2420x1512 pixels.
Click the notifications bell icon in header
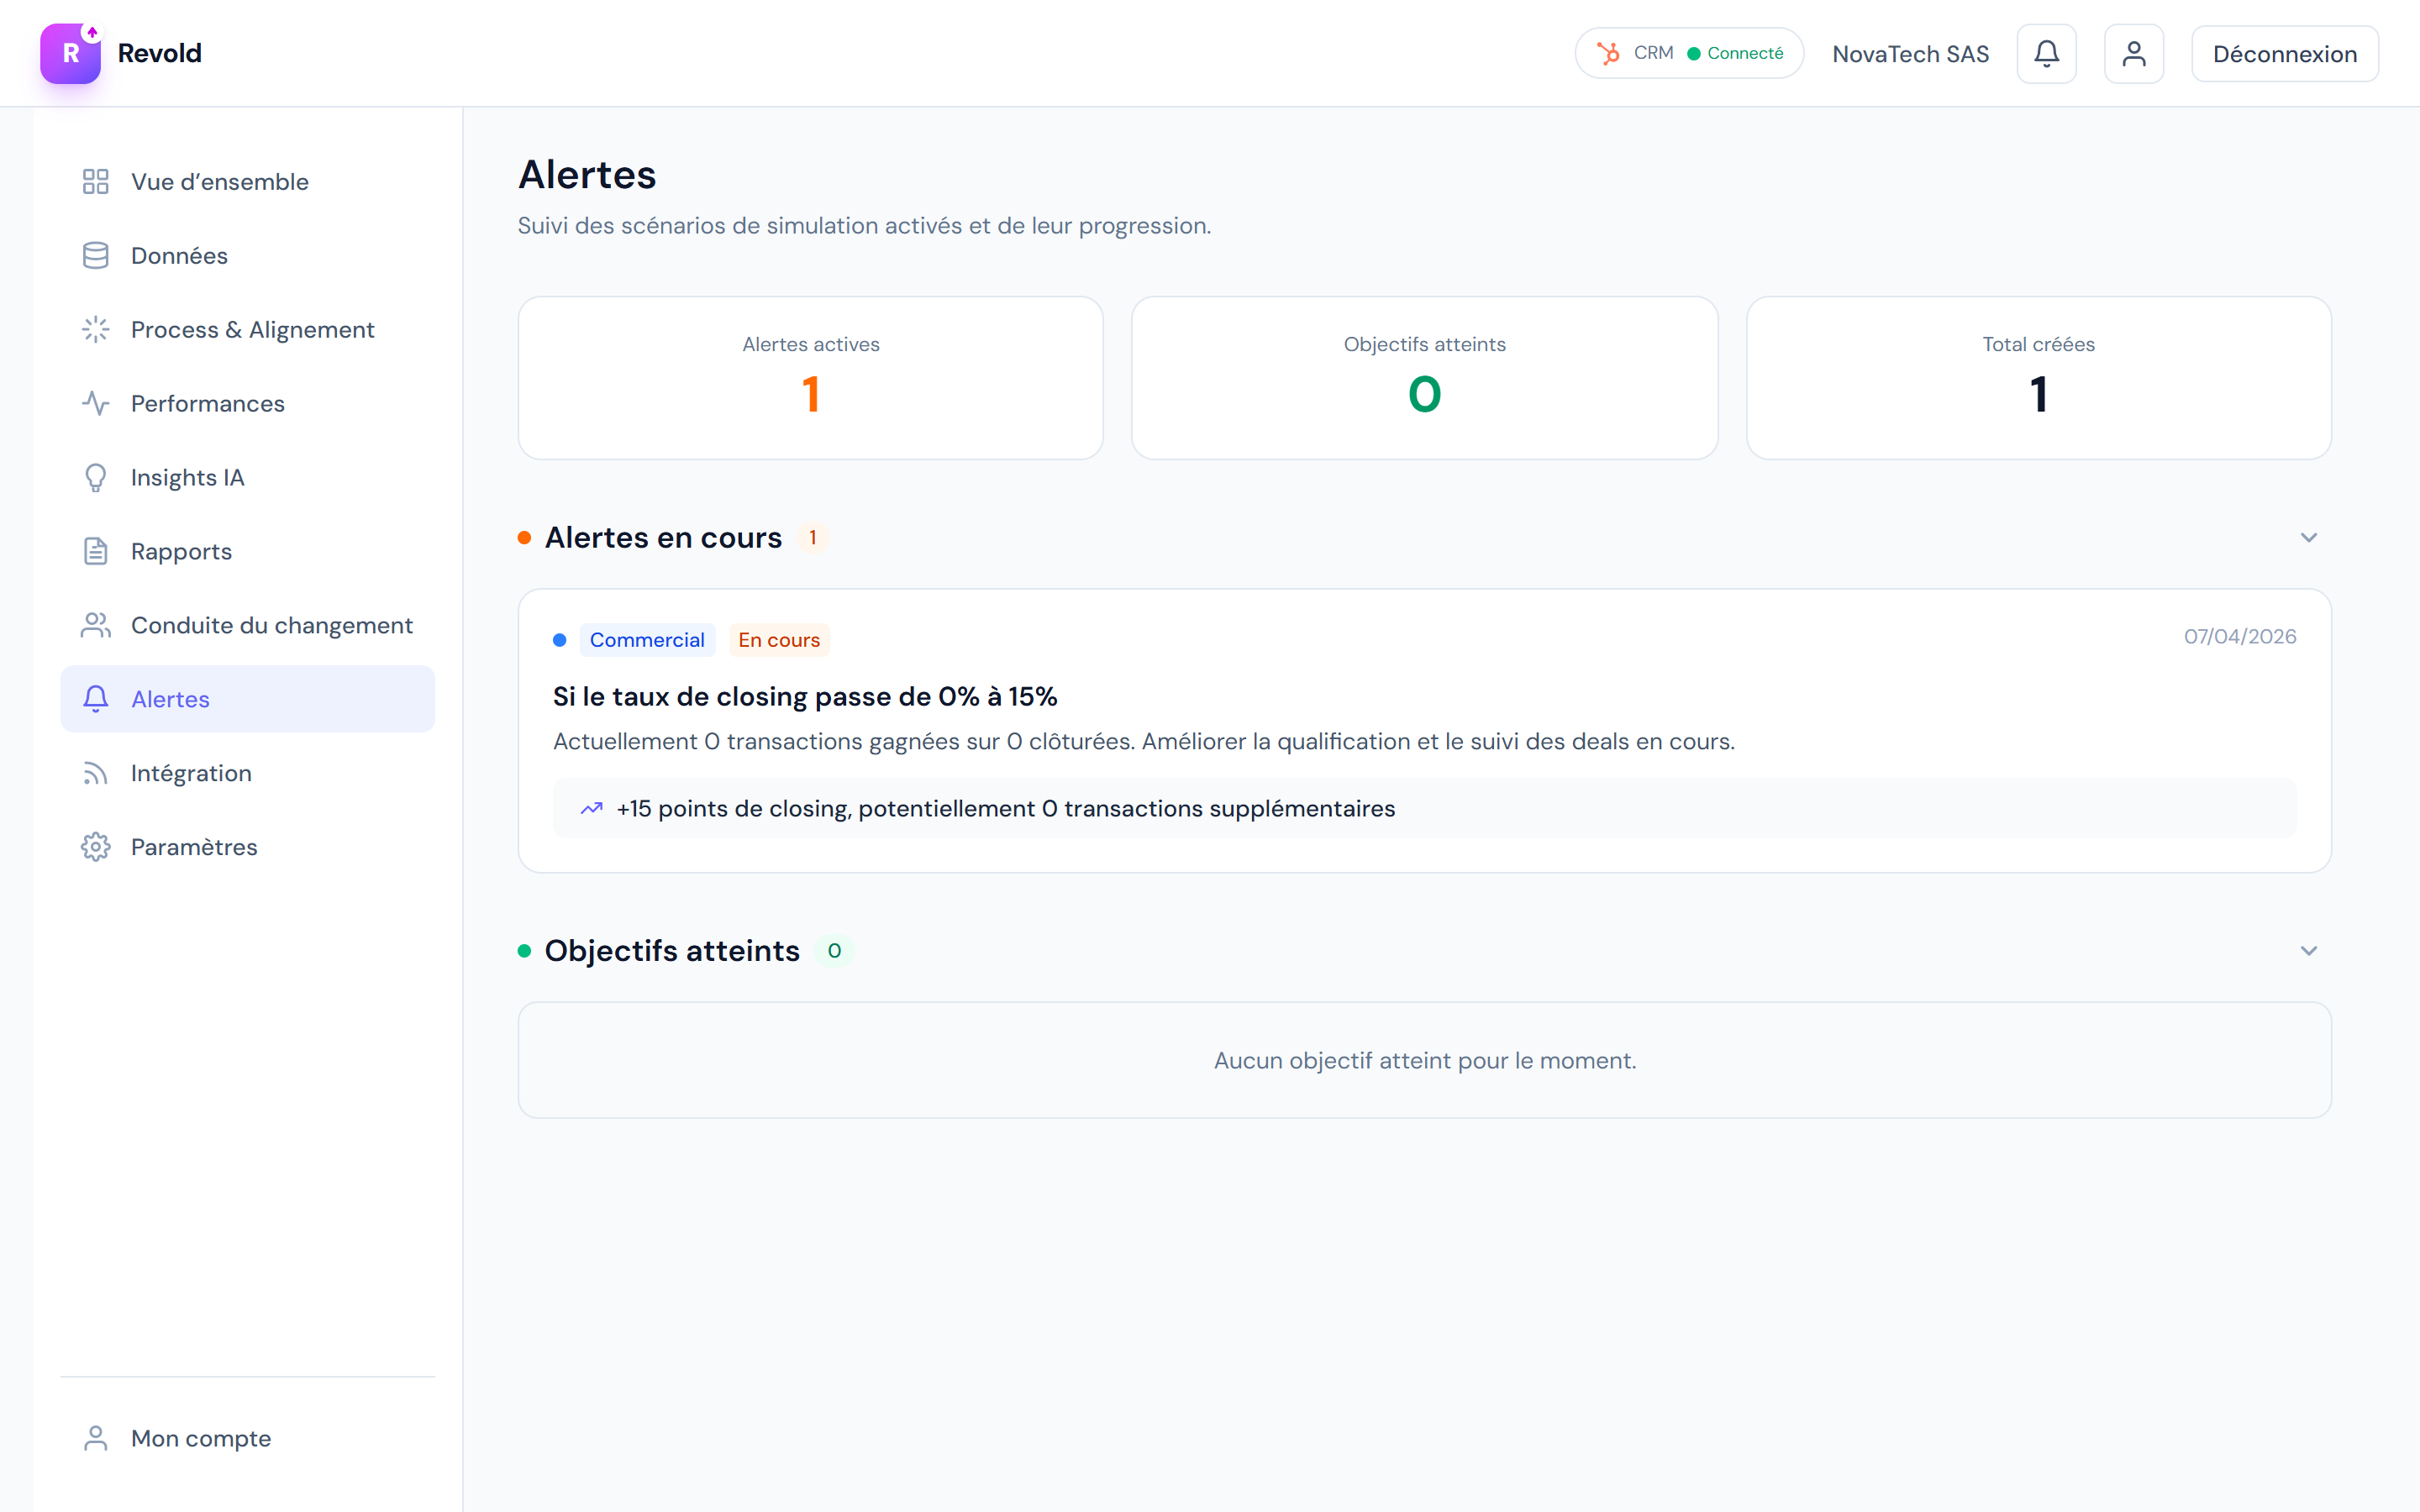pyautogui.click(x=2046, y=54)
